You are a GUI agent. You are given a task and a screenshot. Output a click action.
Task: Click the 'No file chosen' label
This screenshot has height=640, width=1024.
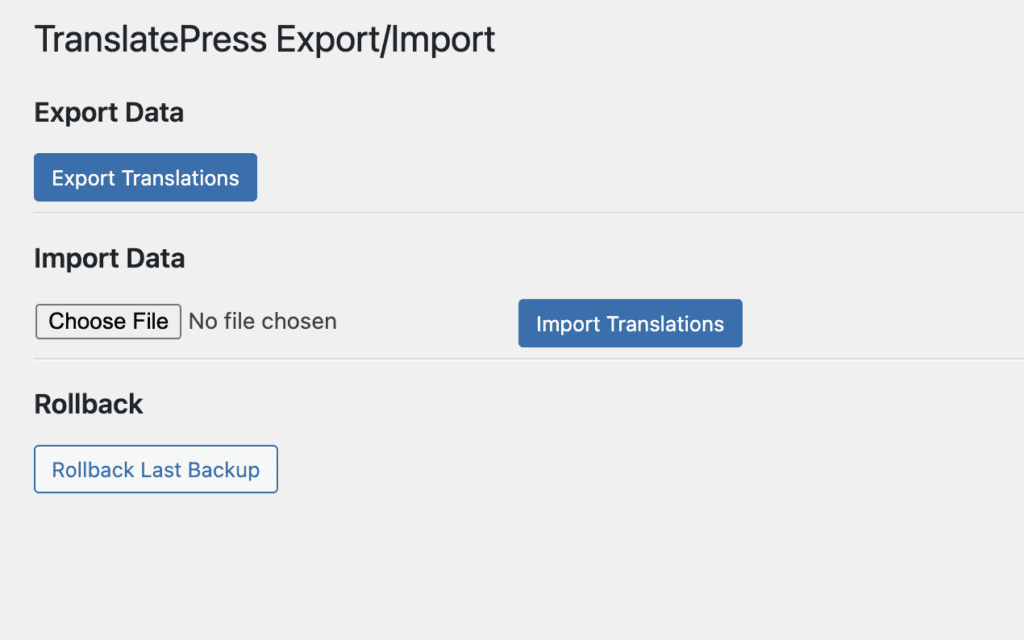(263, 322)
